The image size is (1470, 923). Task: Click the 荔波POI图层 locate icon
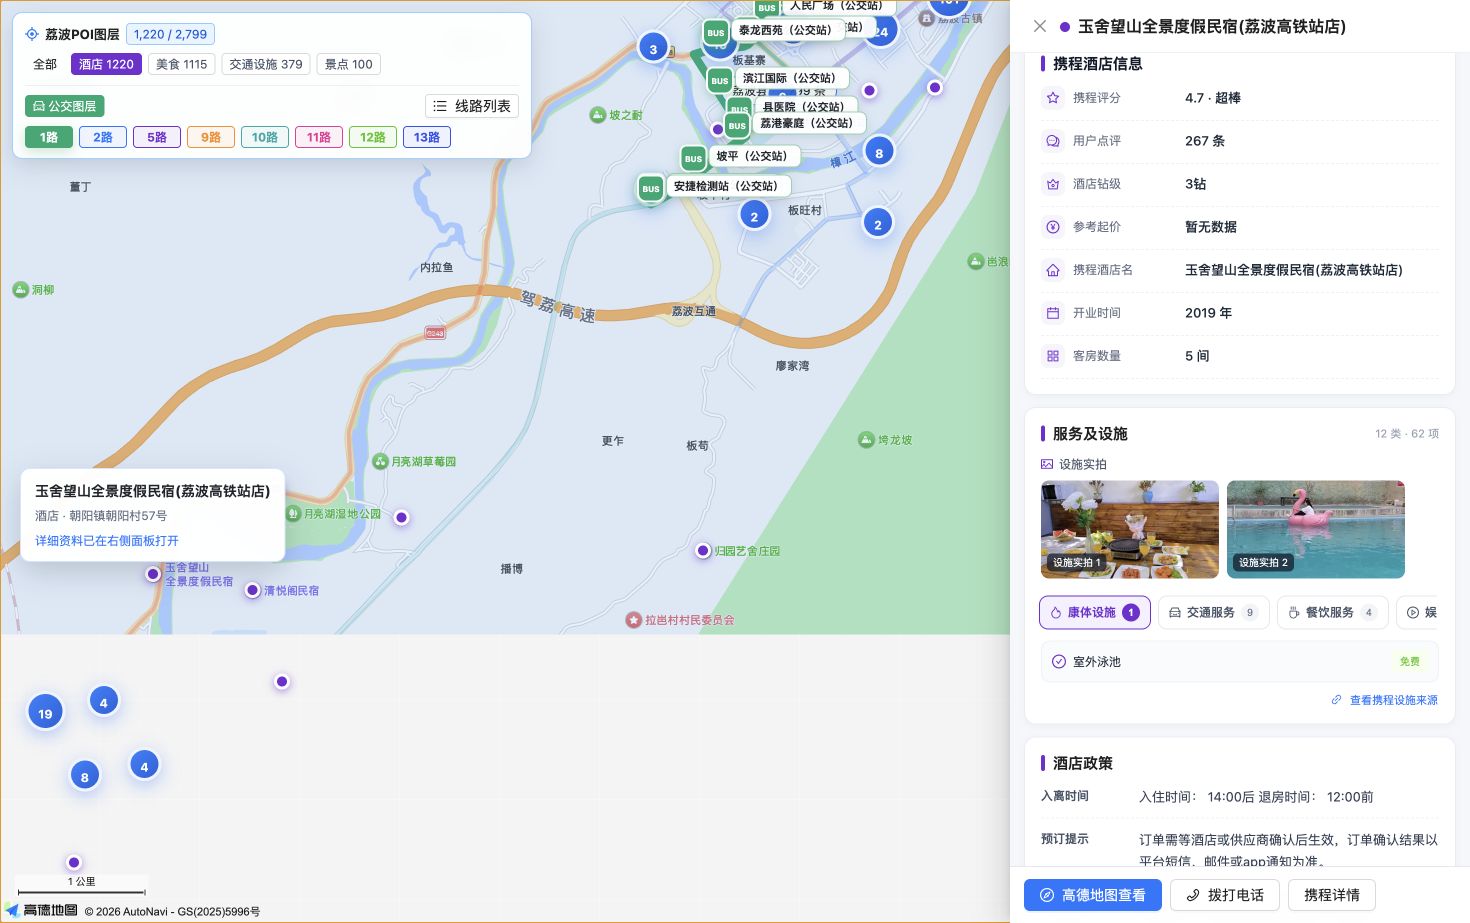32,34
